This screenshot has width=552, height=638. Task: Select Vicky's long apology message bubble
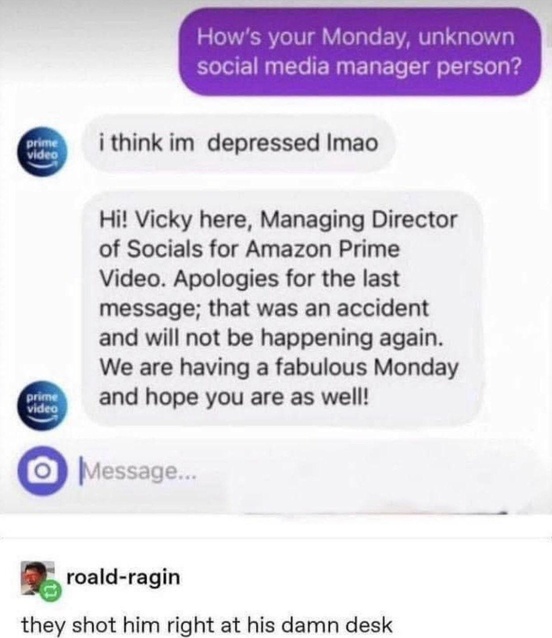coord(283,308)
